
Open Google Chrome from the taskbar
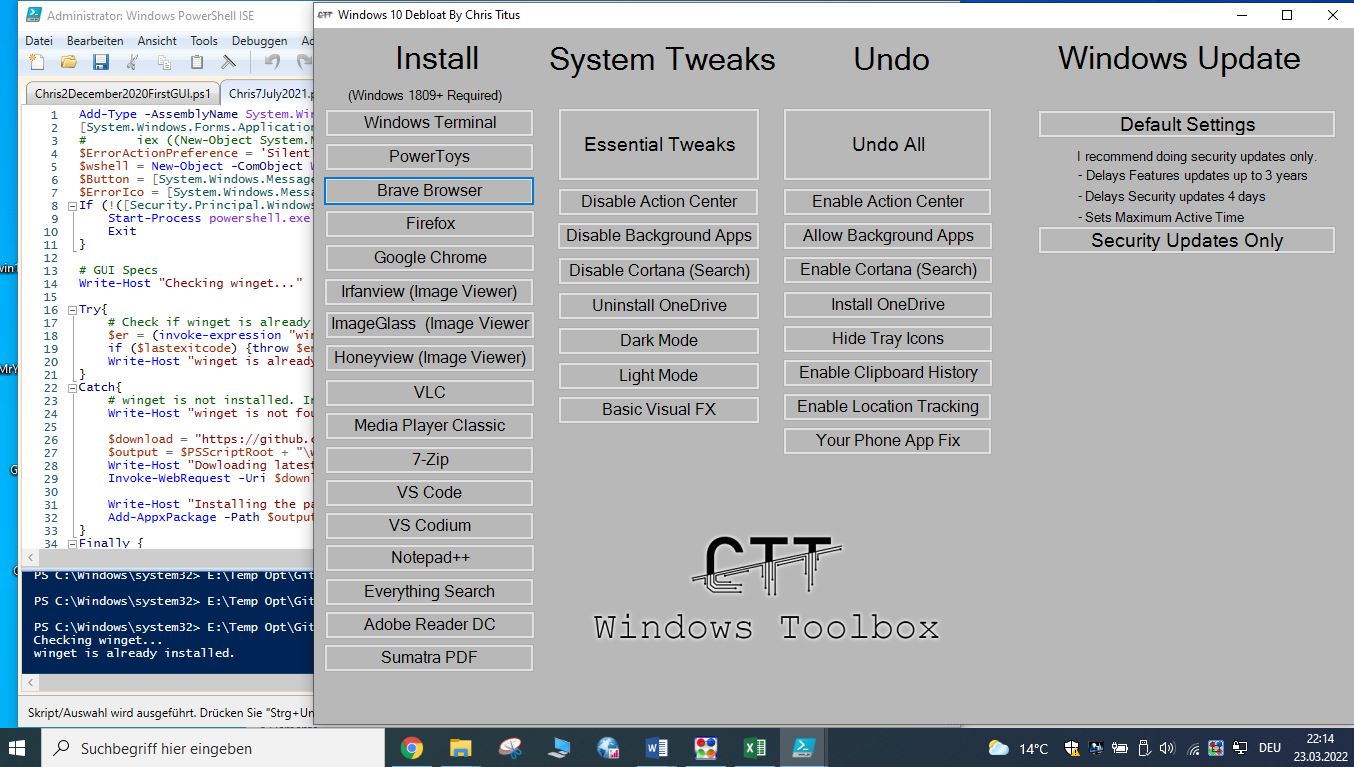coord(411,747)
